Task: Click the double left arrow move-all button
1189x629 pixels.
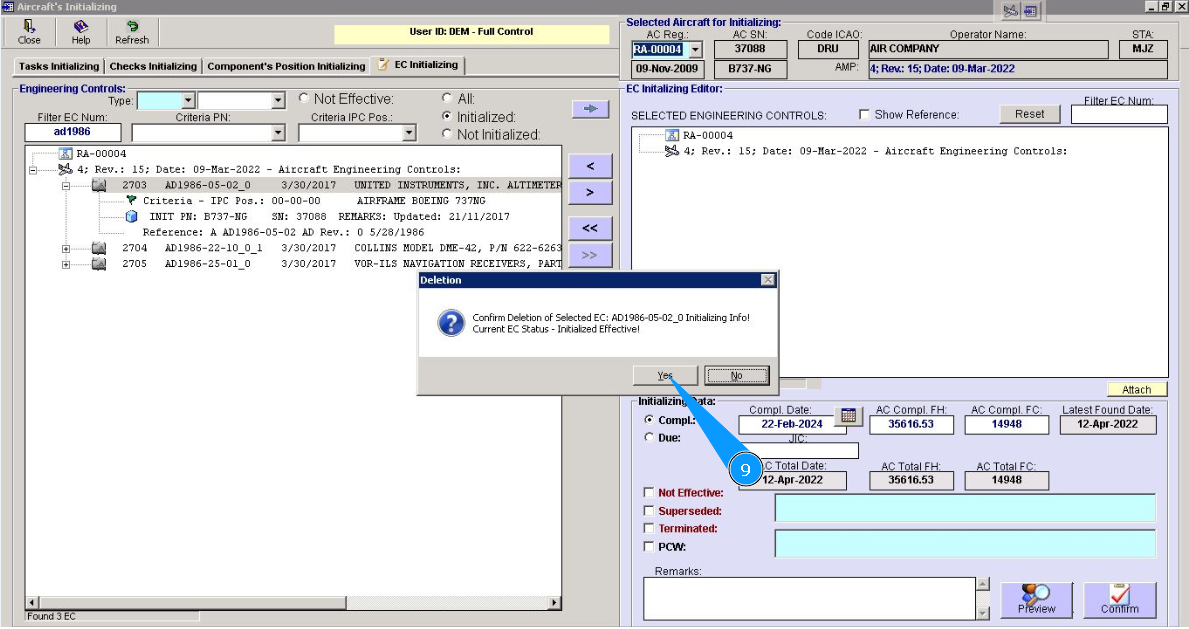Action: point(590,228)
